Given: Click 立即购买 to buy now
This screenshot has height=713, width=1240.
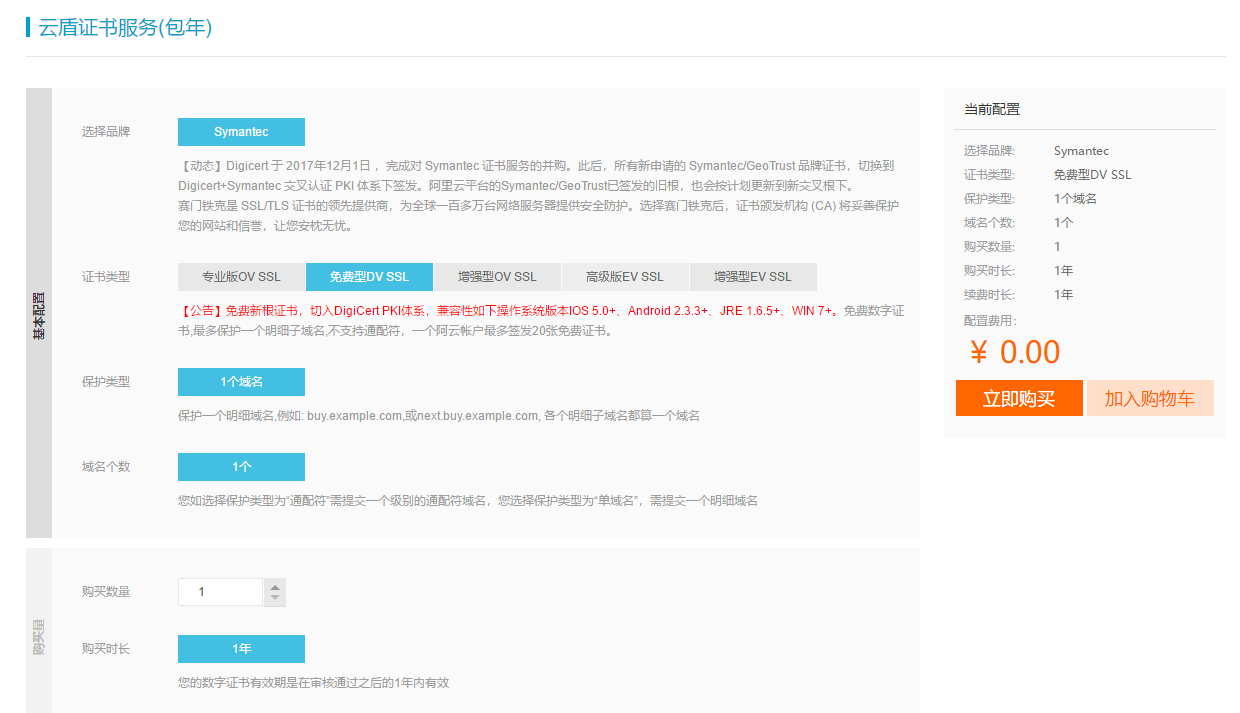Looking at the screenshot, I should click(1019, 398).
